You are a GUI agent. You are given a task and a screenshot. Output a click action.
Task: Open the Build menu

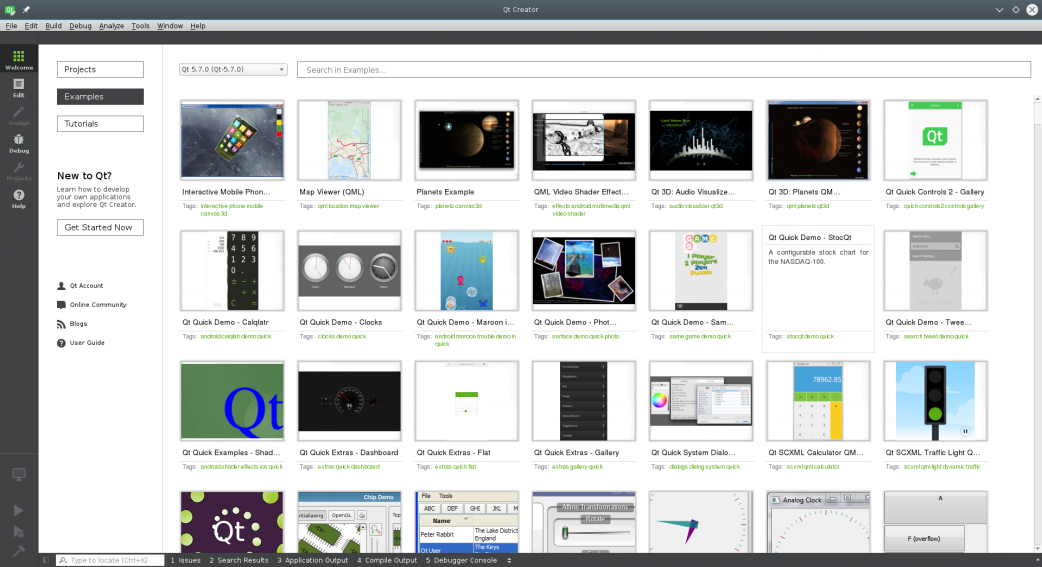point(53,25)
